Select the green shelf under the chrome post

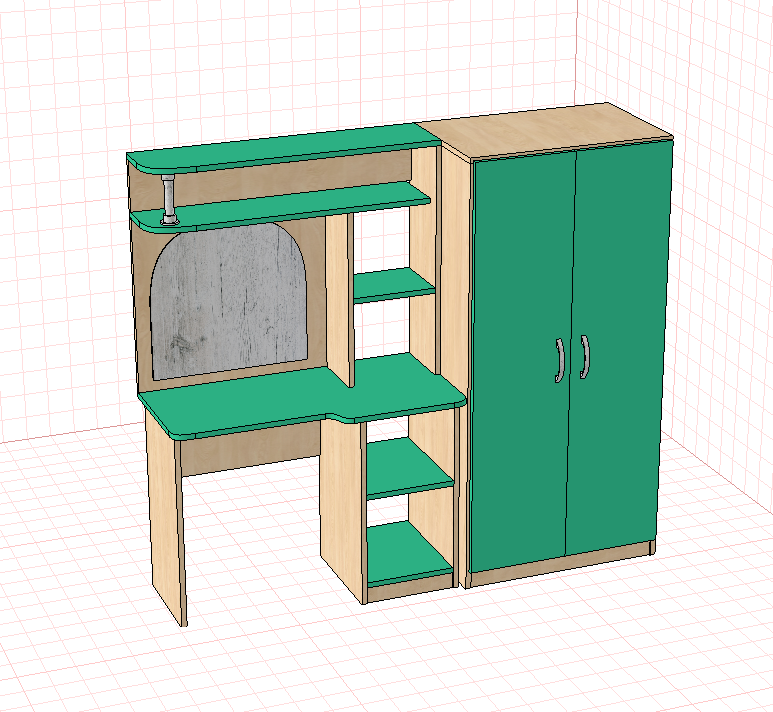281,207
